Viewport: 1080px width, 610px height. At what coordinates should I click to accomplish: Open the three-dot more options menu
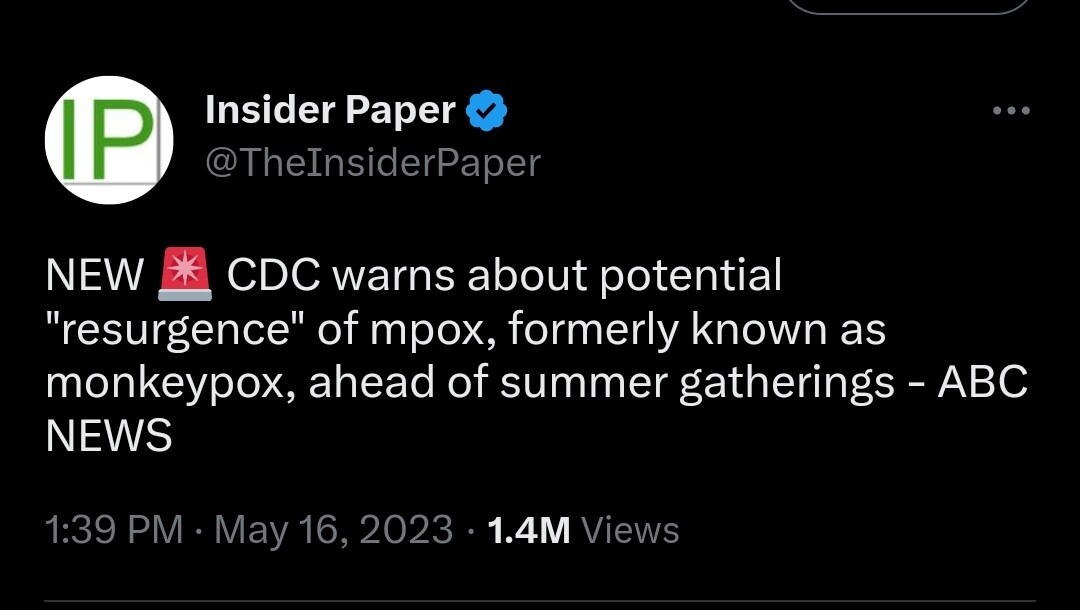coord(1011,111)
